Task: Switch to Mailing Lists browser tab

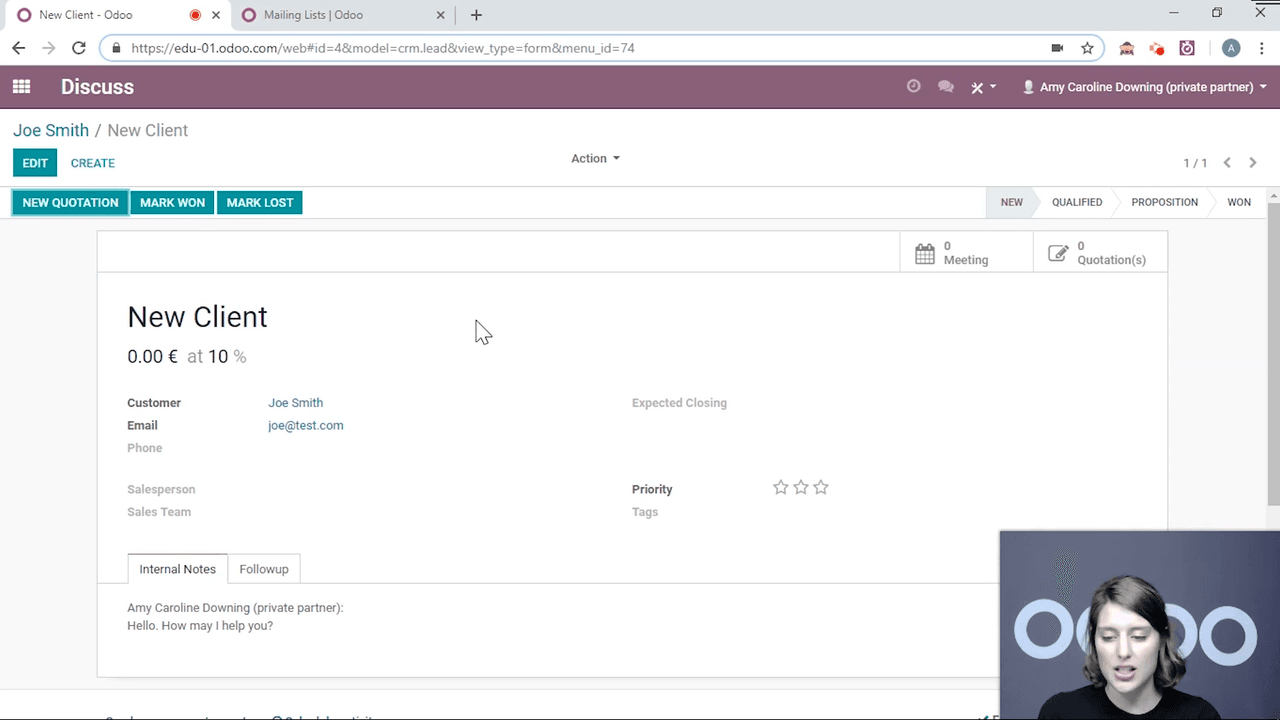Action: tap(313, 15)
